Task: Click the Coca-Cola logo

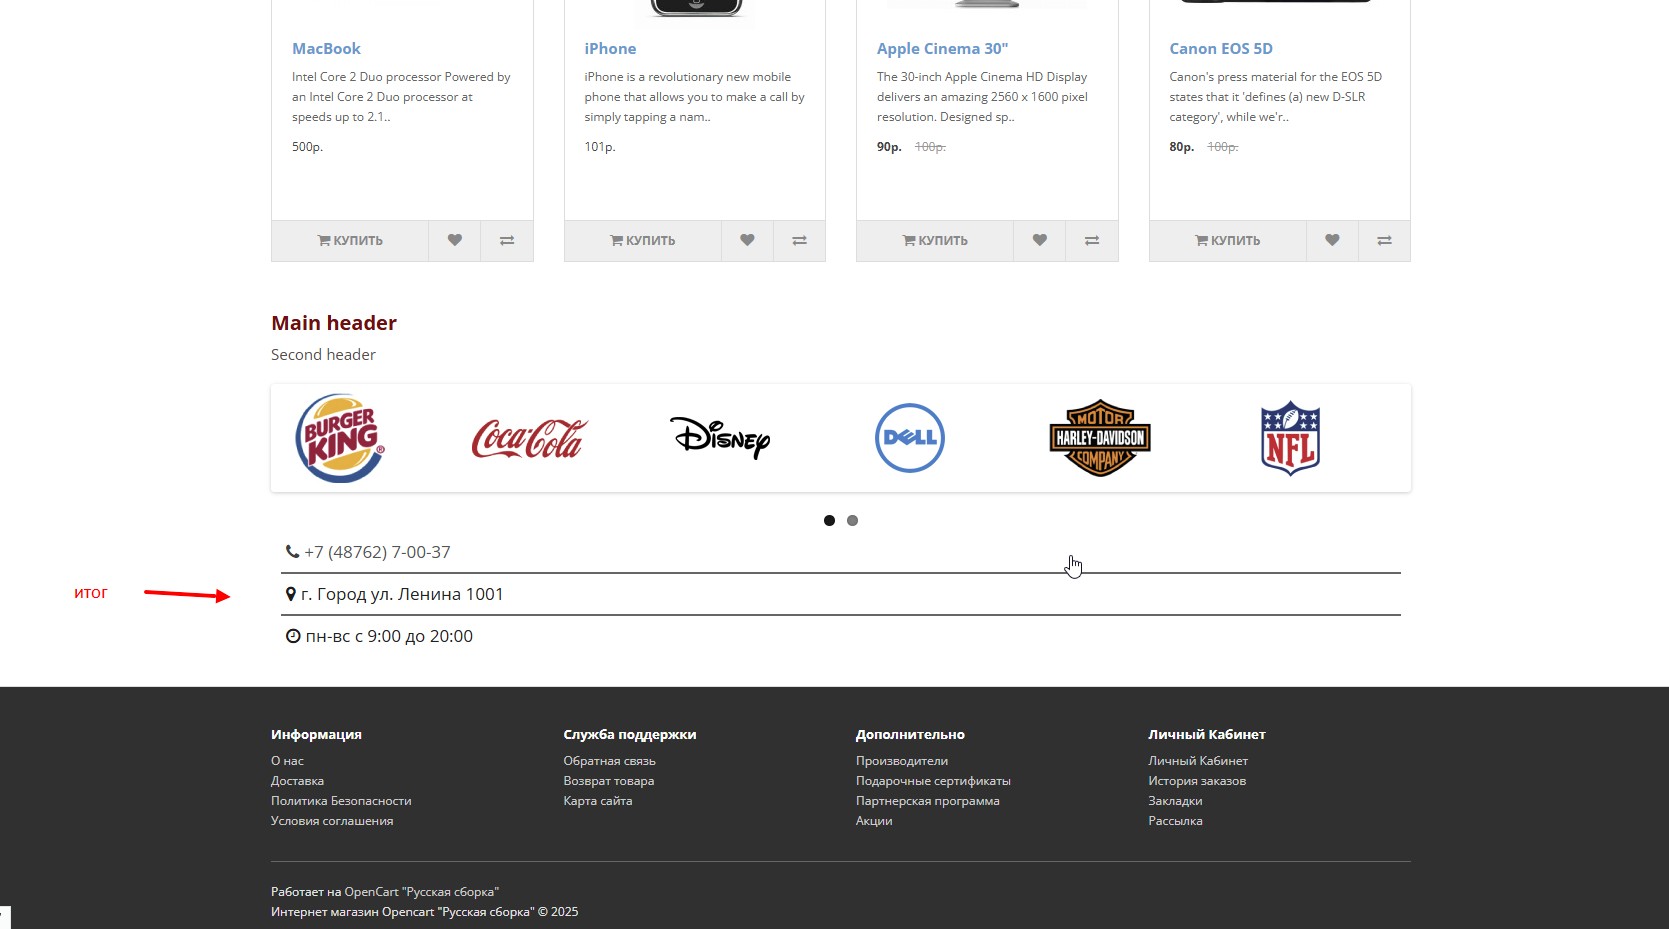Action: point(530,438)
